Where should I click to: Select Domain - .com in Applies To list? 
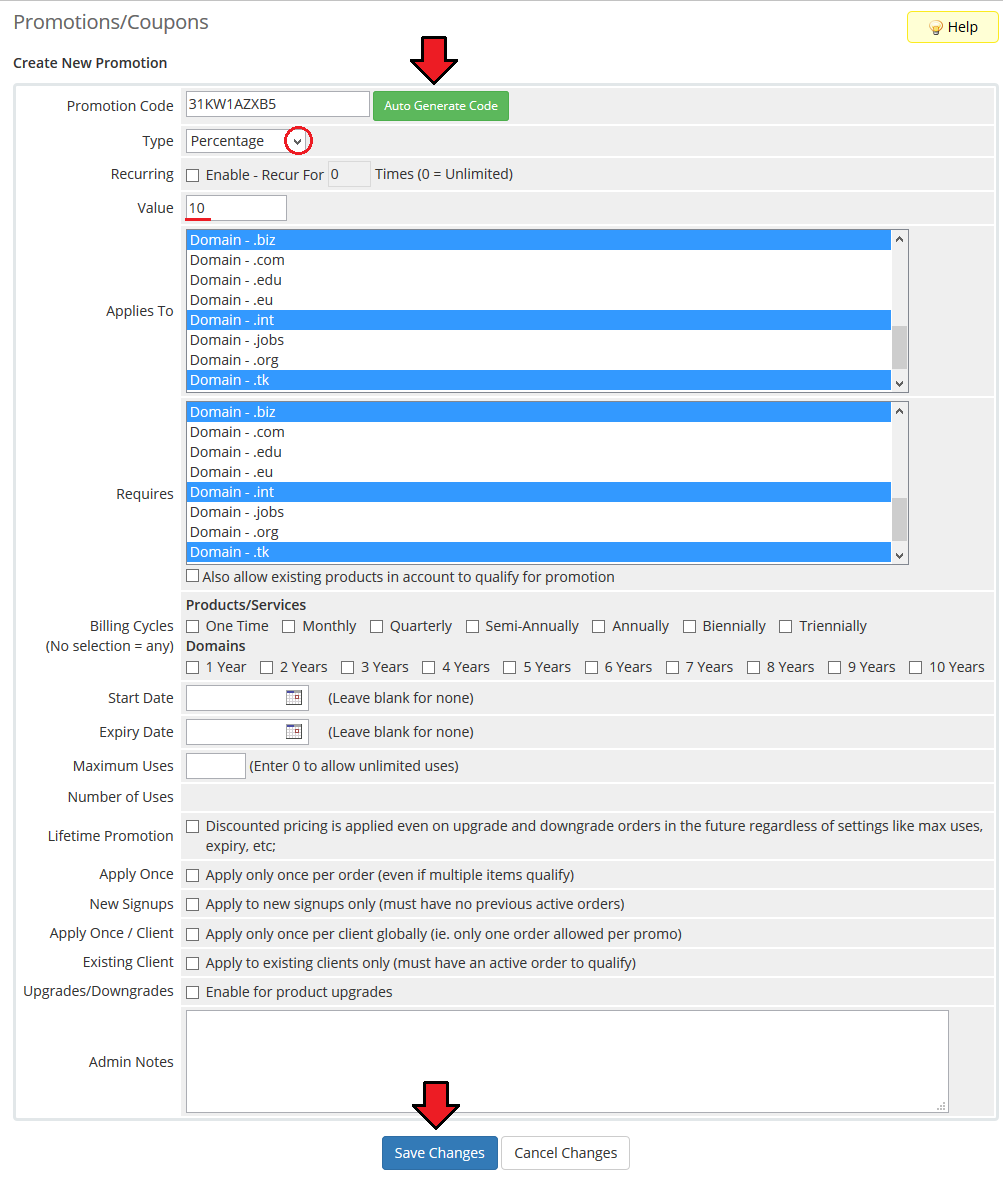click(x=539, y=260)
